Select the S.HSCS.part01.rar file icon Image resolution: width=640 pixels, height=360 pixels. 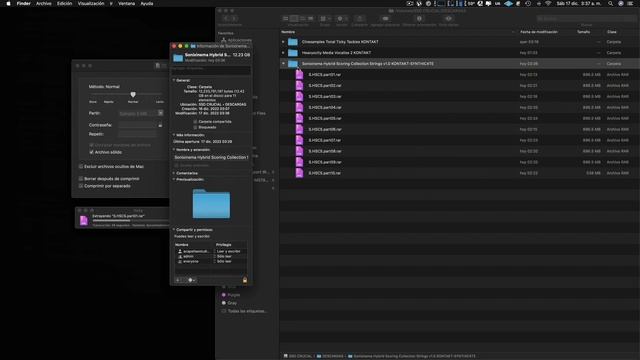click(x=299, y=75)
